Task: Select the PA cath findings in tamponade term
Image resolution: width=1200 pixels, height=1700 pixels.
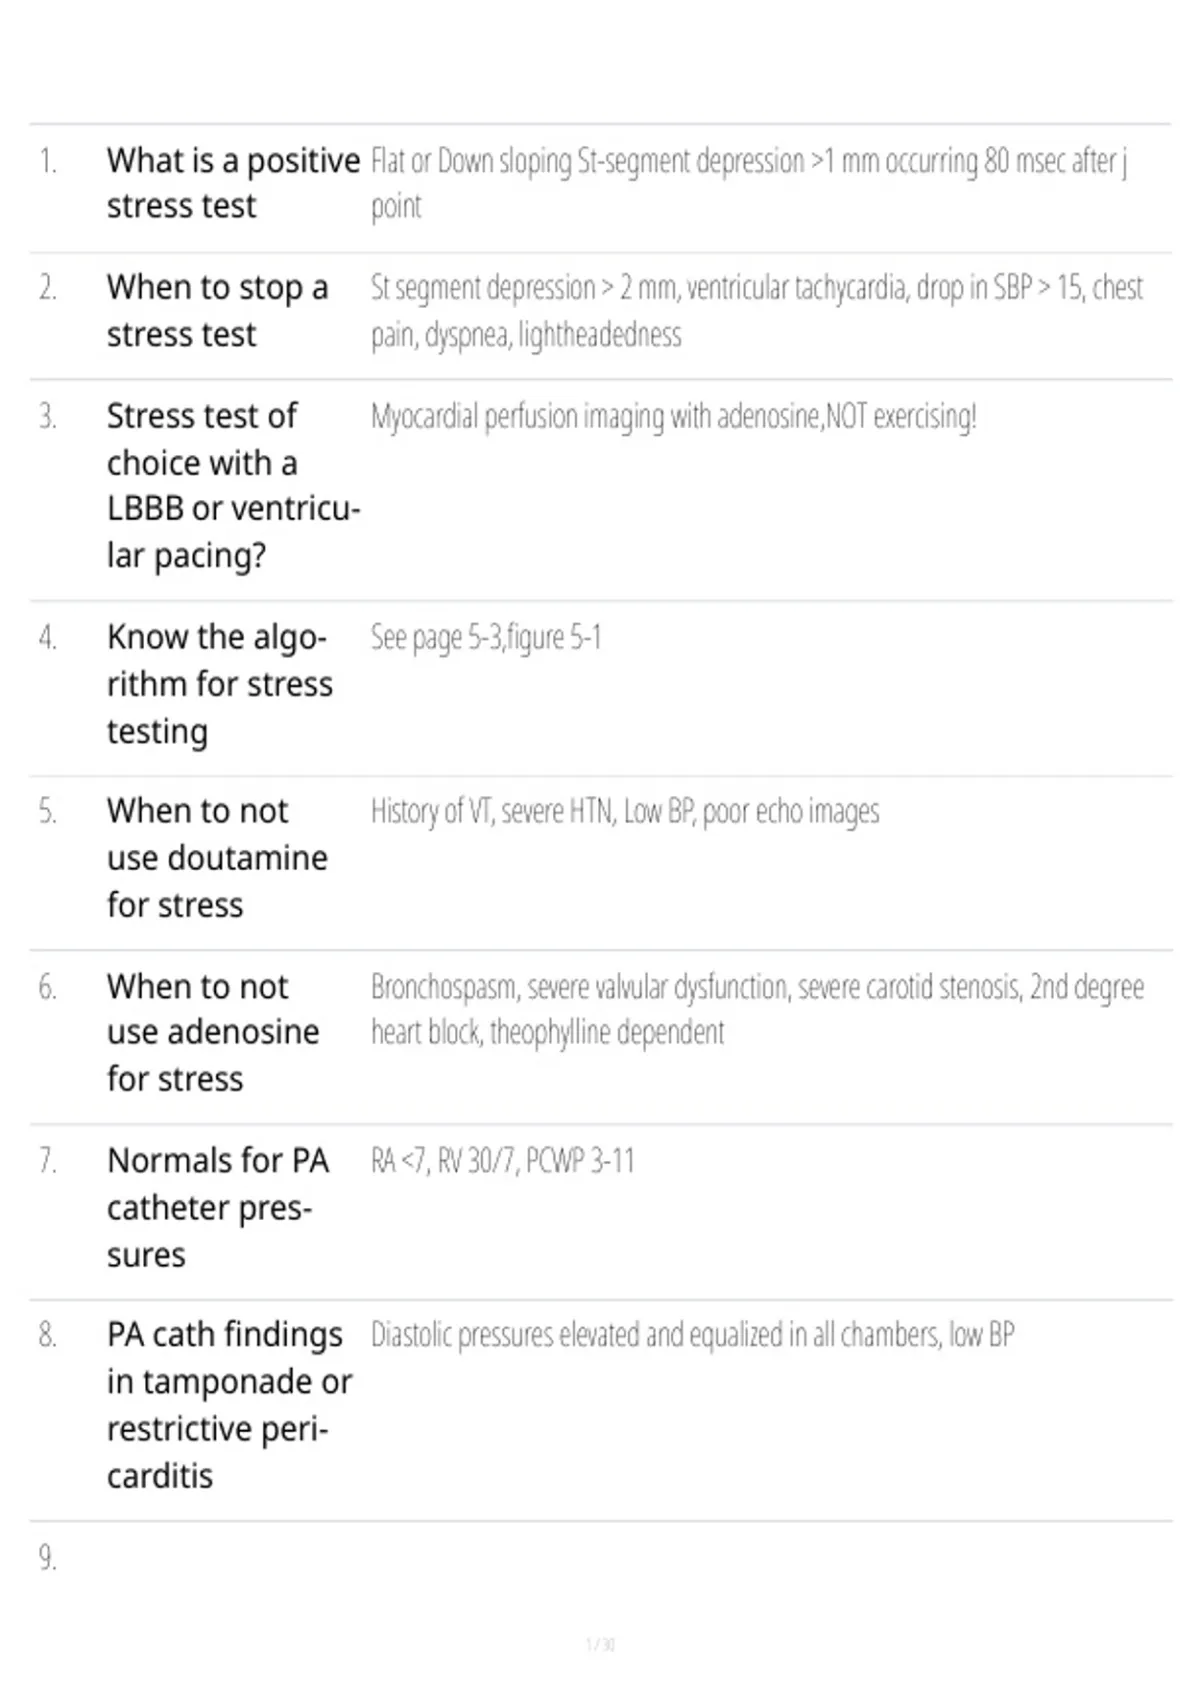Action: tap(229, 1405)
